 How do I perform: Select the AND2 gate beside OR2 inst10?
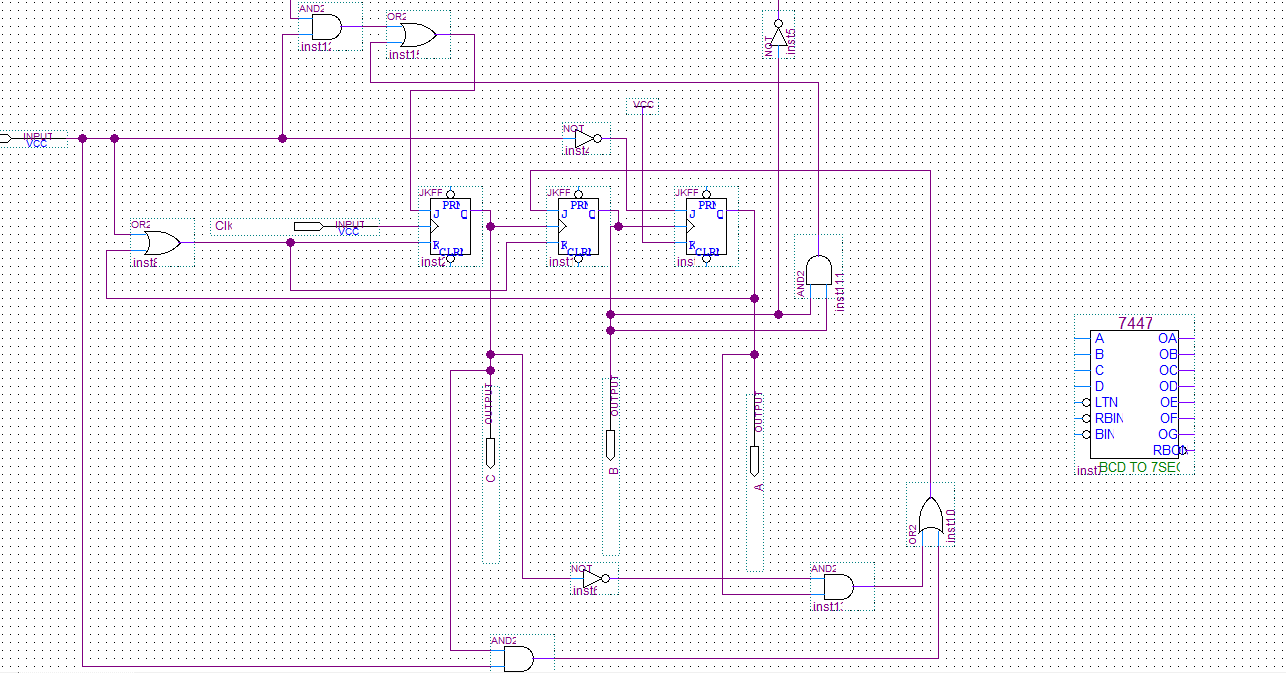coord(838,587)
